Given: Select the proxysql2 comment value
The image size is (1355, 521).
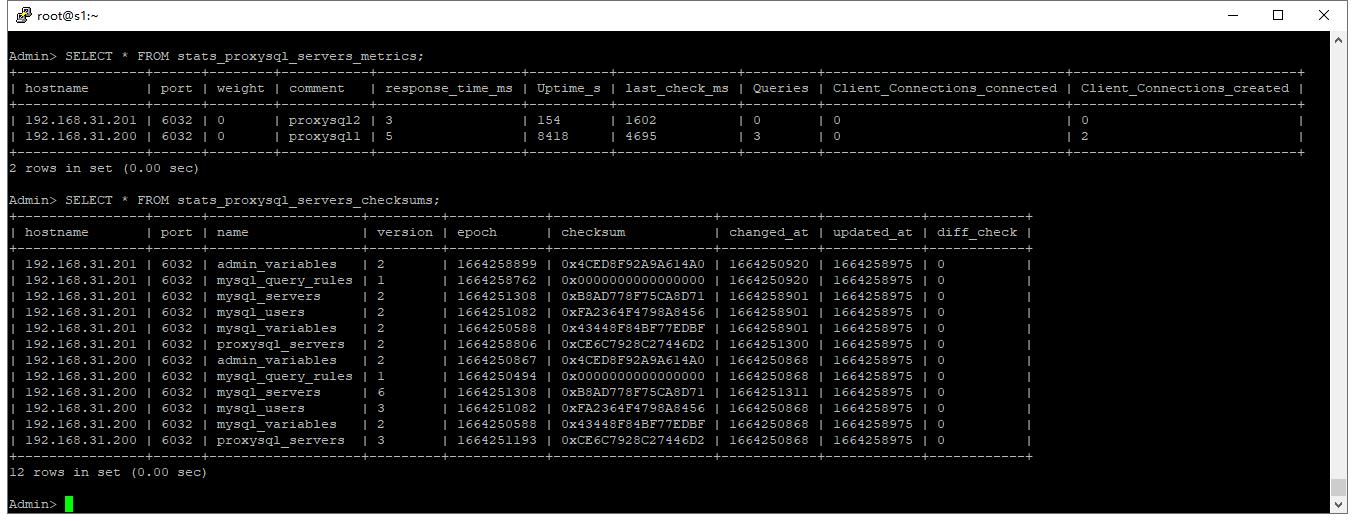Looking at the screenshot, I should [317, 120].
